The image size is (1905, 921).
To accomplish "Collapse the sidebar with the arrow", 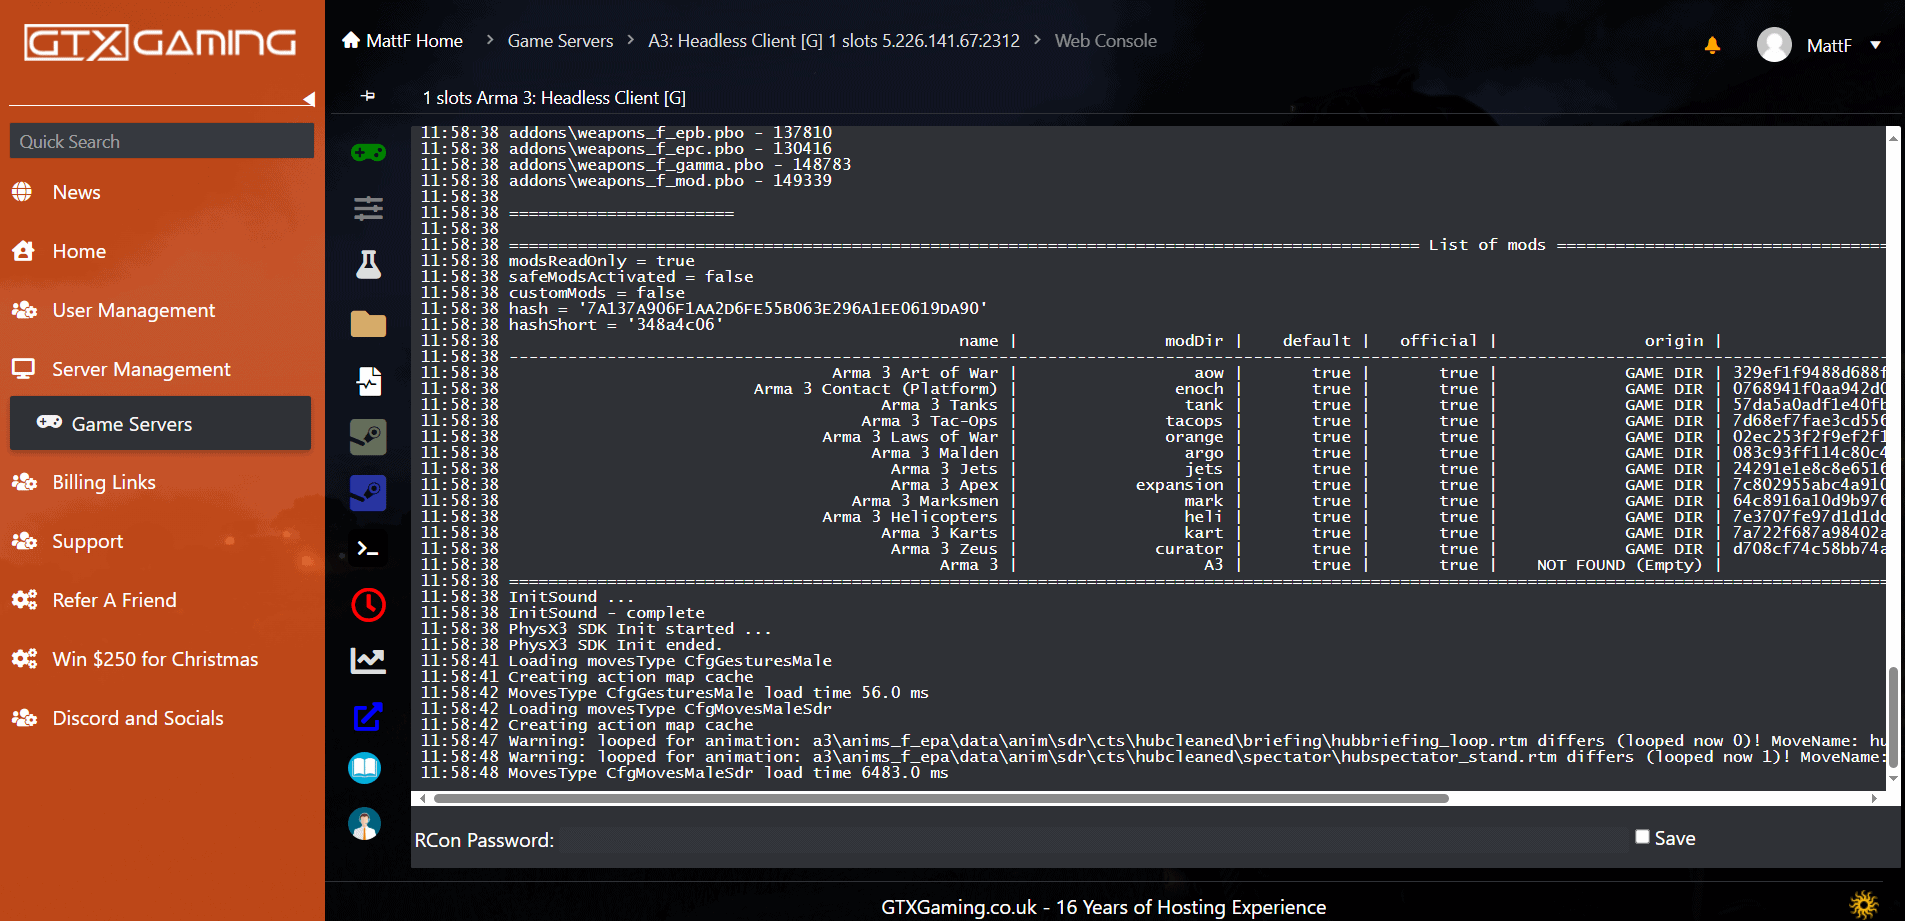I will pyautogui.click(x=309, y=99).
